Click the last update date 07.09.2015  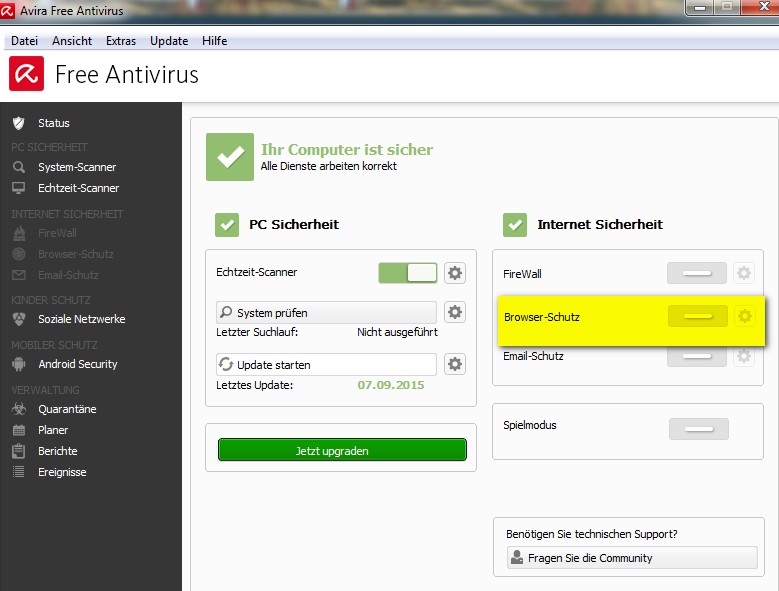pos(391,385)
